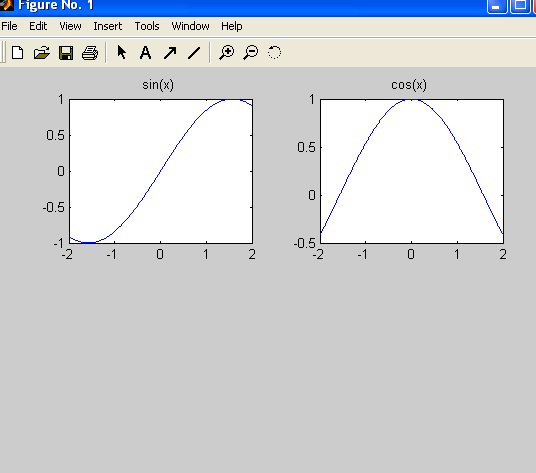Maximize the Figure No. 1 window
The width and height of the screenshot is (536, 473).
pos(520,6)
